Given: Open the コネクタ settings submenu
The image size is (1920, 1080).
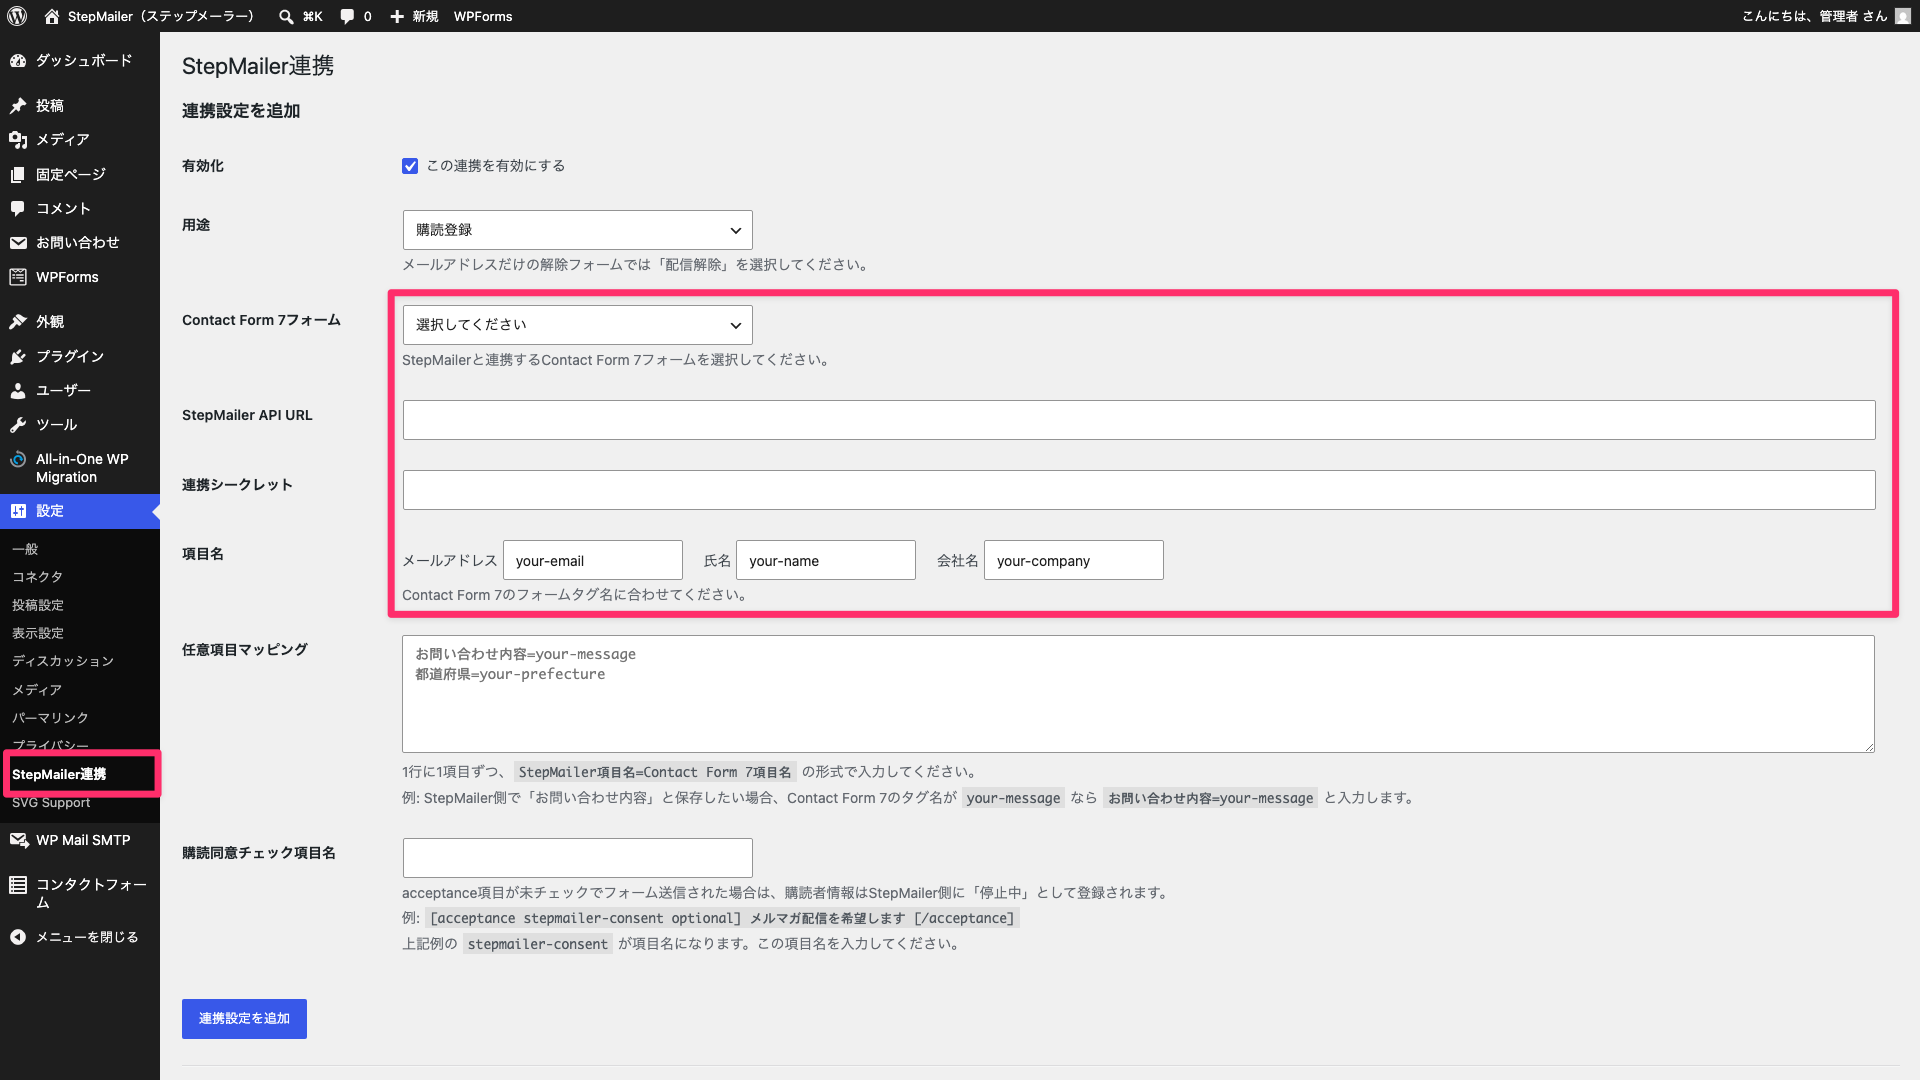Looking at the screenshot, I should coord(37,577).
